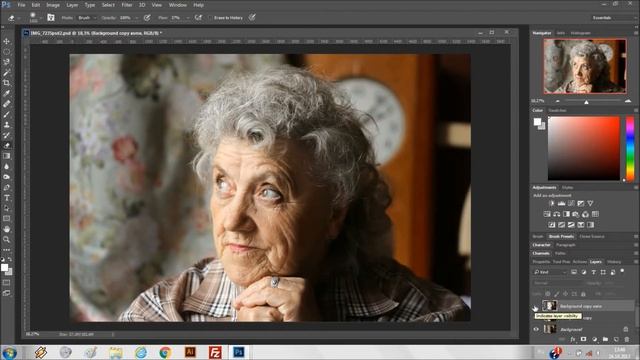Create new adjustment layer icon

point(594,339)
